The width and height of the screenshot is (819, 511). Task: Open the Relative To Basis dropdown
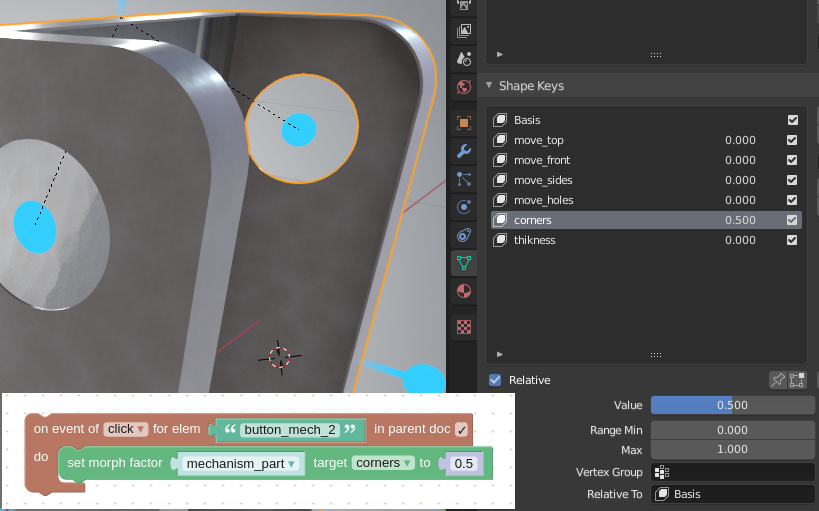[732, 494]
